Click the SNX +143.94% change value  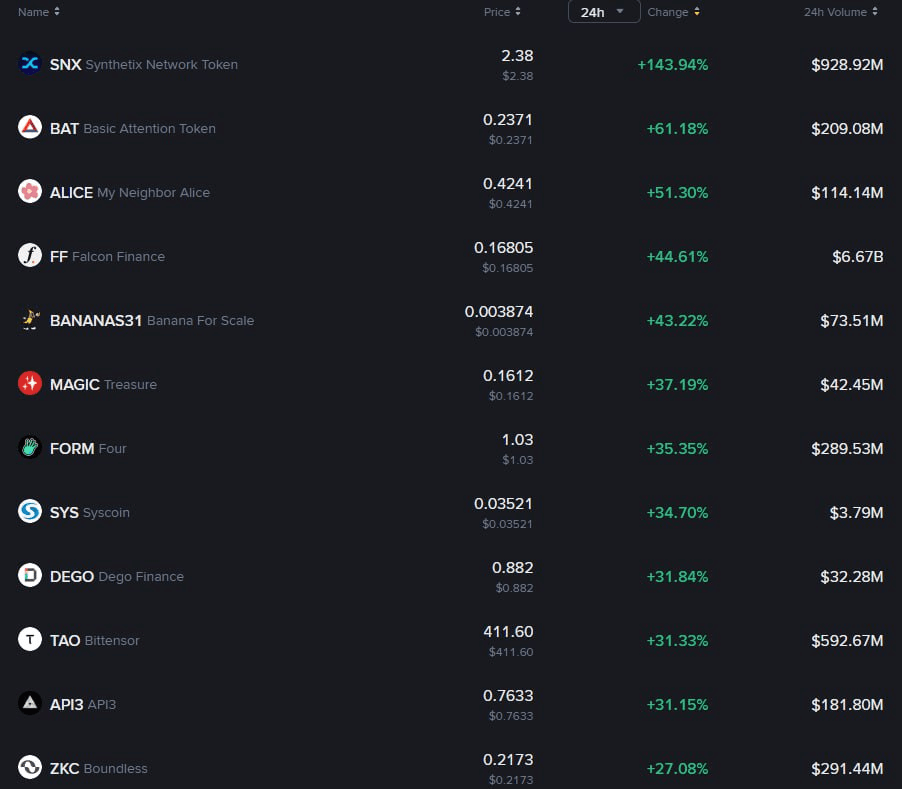672,64
